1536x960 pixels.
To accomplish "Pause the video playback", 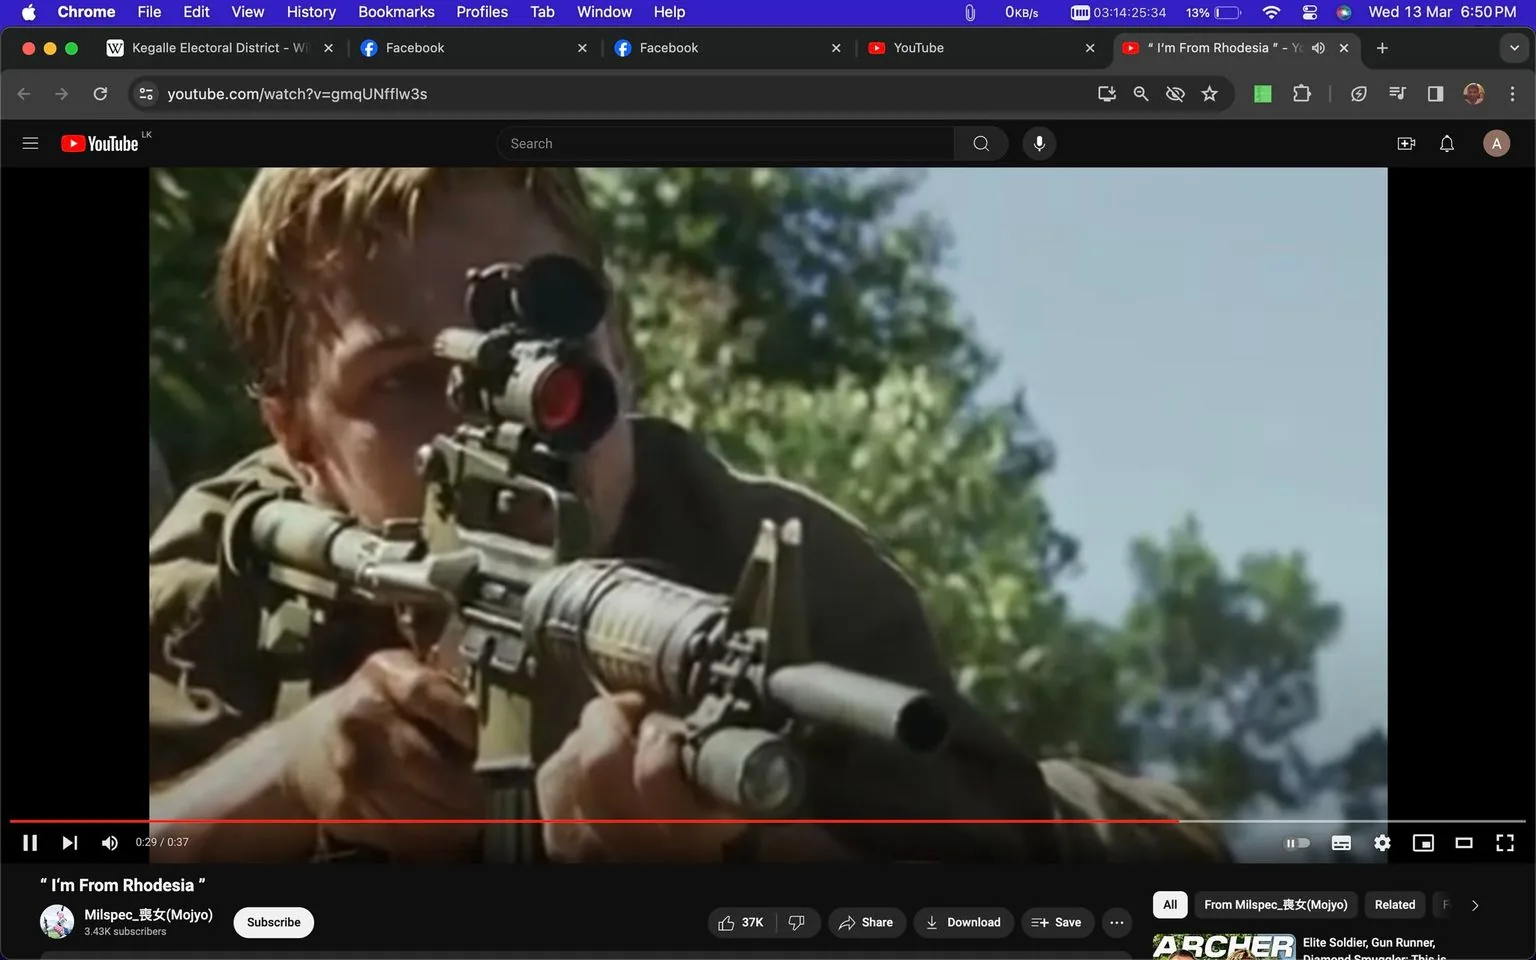I will pos(29,842).
